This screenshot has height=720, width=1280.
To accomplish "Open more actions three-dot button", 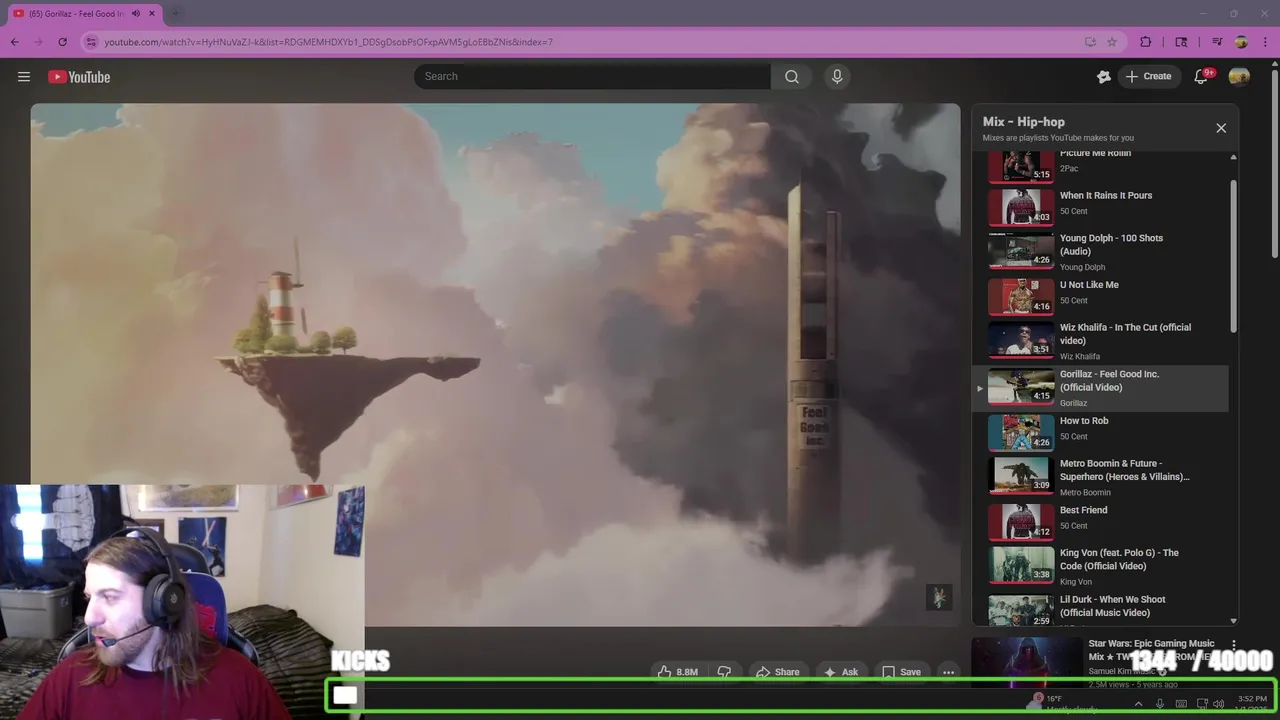I will (x=949, y=672).
